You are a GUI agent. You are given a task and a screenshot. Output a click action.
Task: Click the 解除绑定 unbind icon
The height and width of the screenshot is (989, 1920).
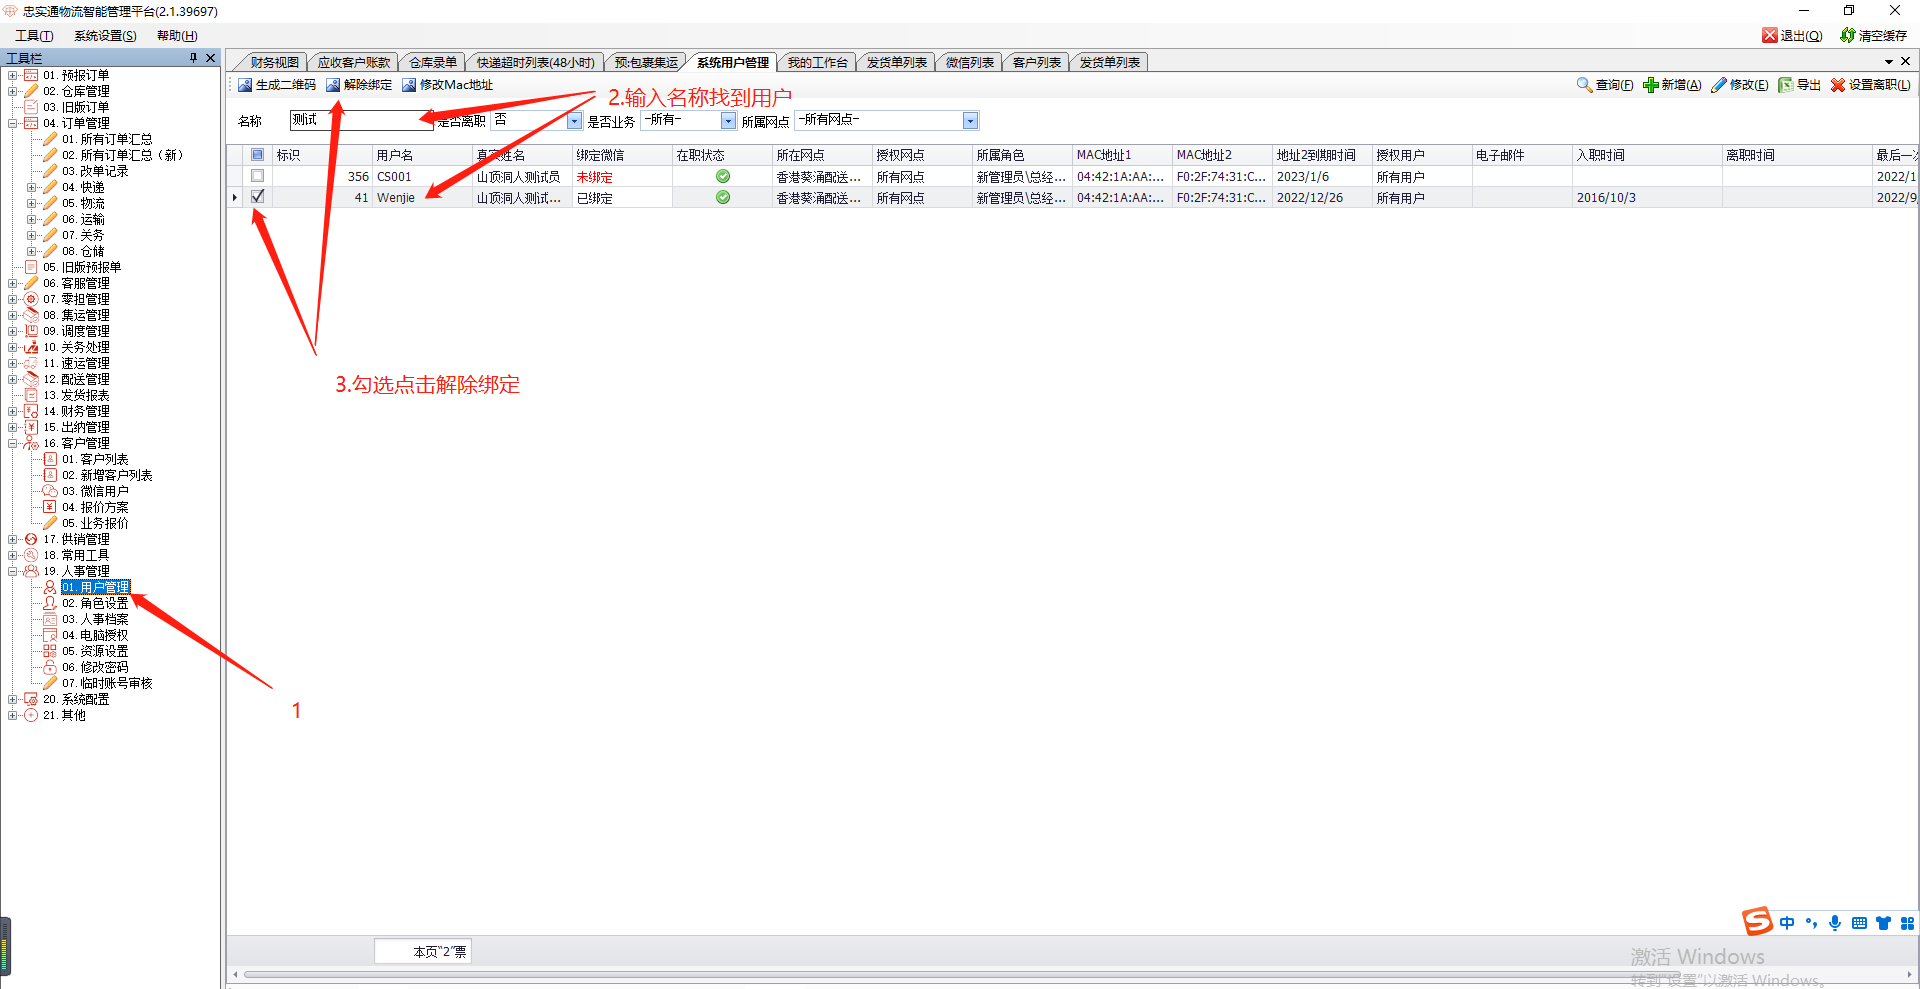pyautogui.click(x=333, y=85)
